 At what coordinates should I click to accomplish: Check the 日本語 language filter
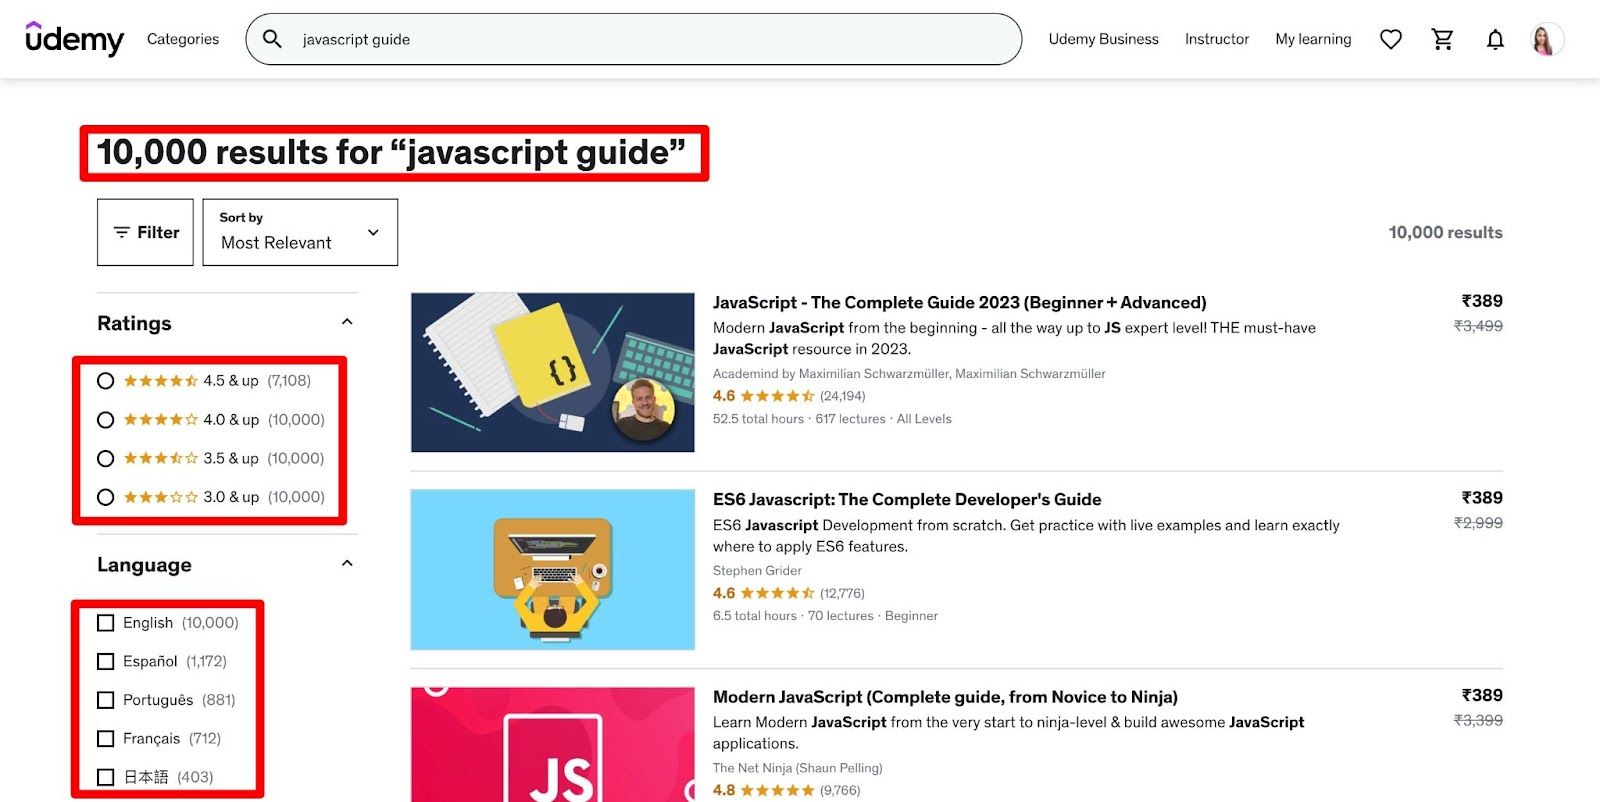click(x=105, y=777)
